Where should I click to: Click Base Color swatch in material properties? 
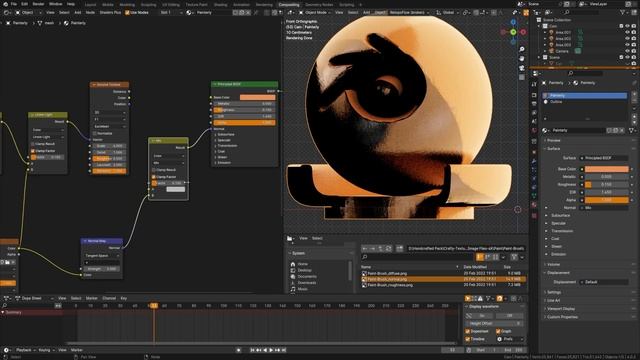[607, 169]
